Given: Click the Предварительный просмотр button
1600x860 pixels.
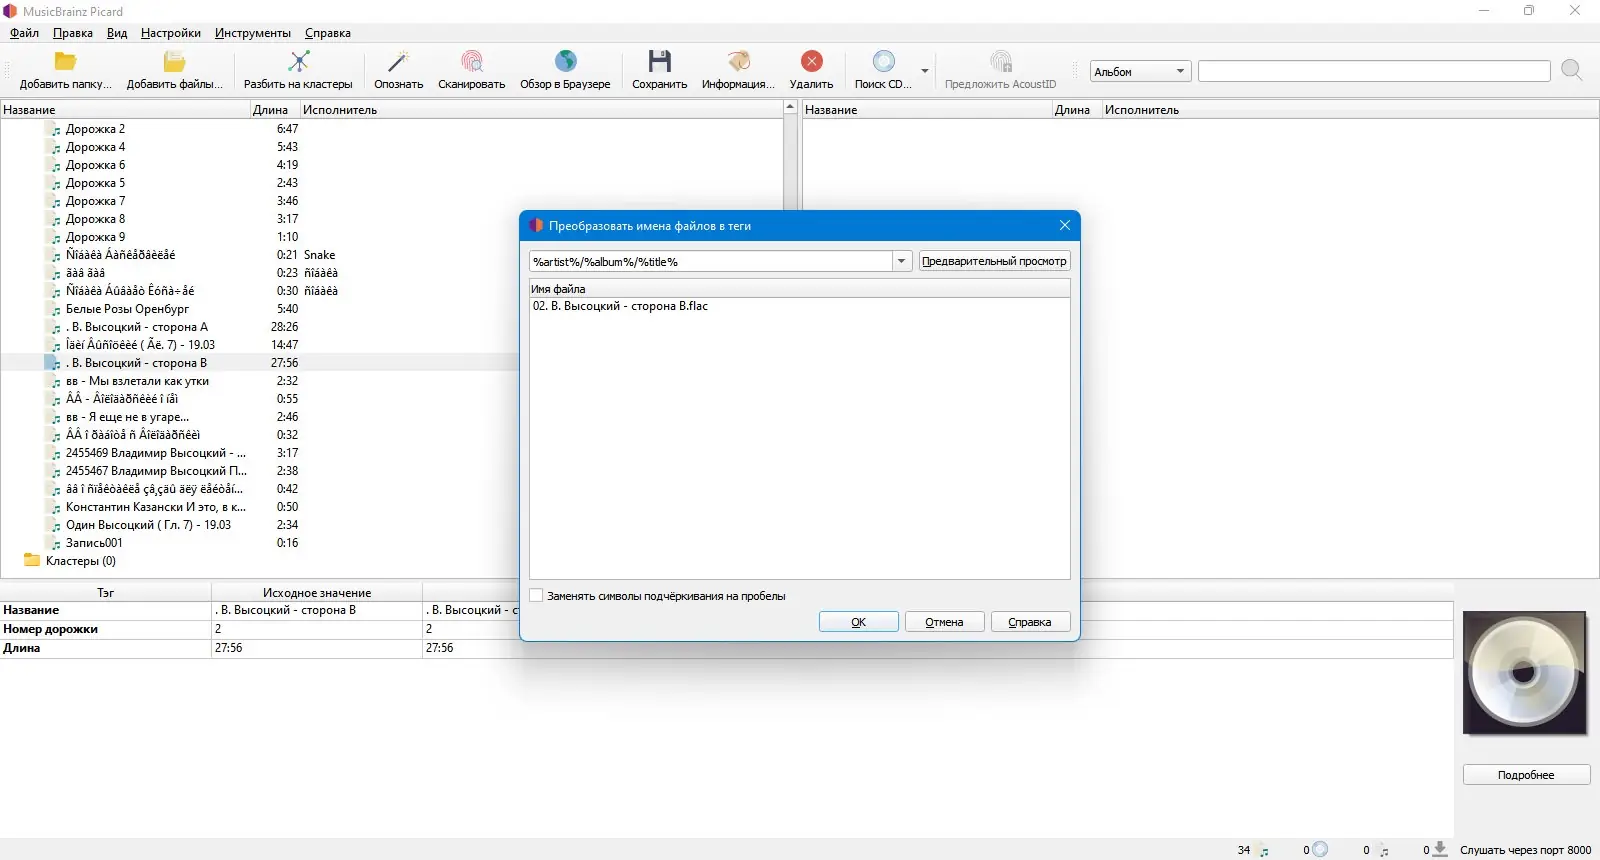Looking at the screenshot, I should click(x=994, y=261).
